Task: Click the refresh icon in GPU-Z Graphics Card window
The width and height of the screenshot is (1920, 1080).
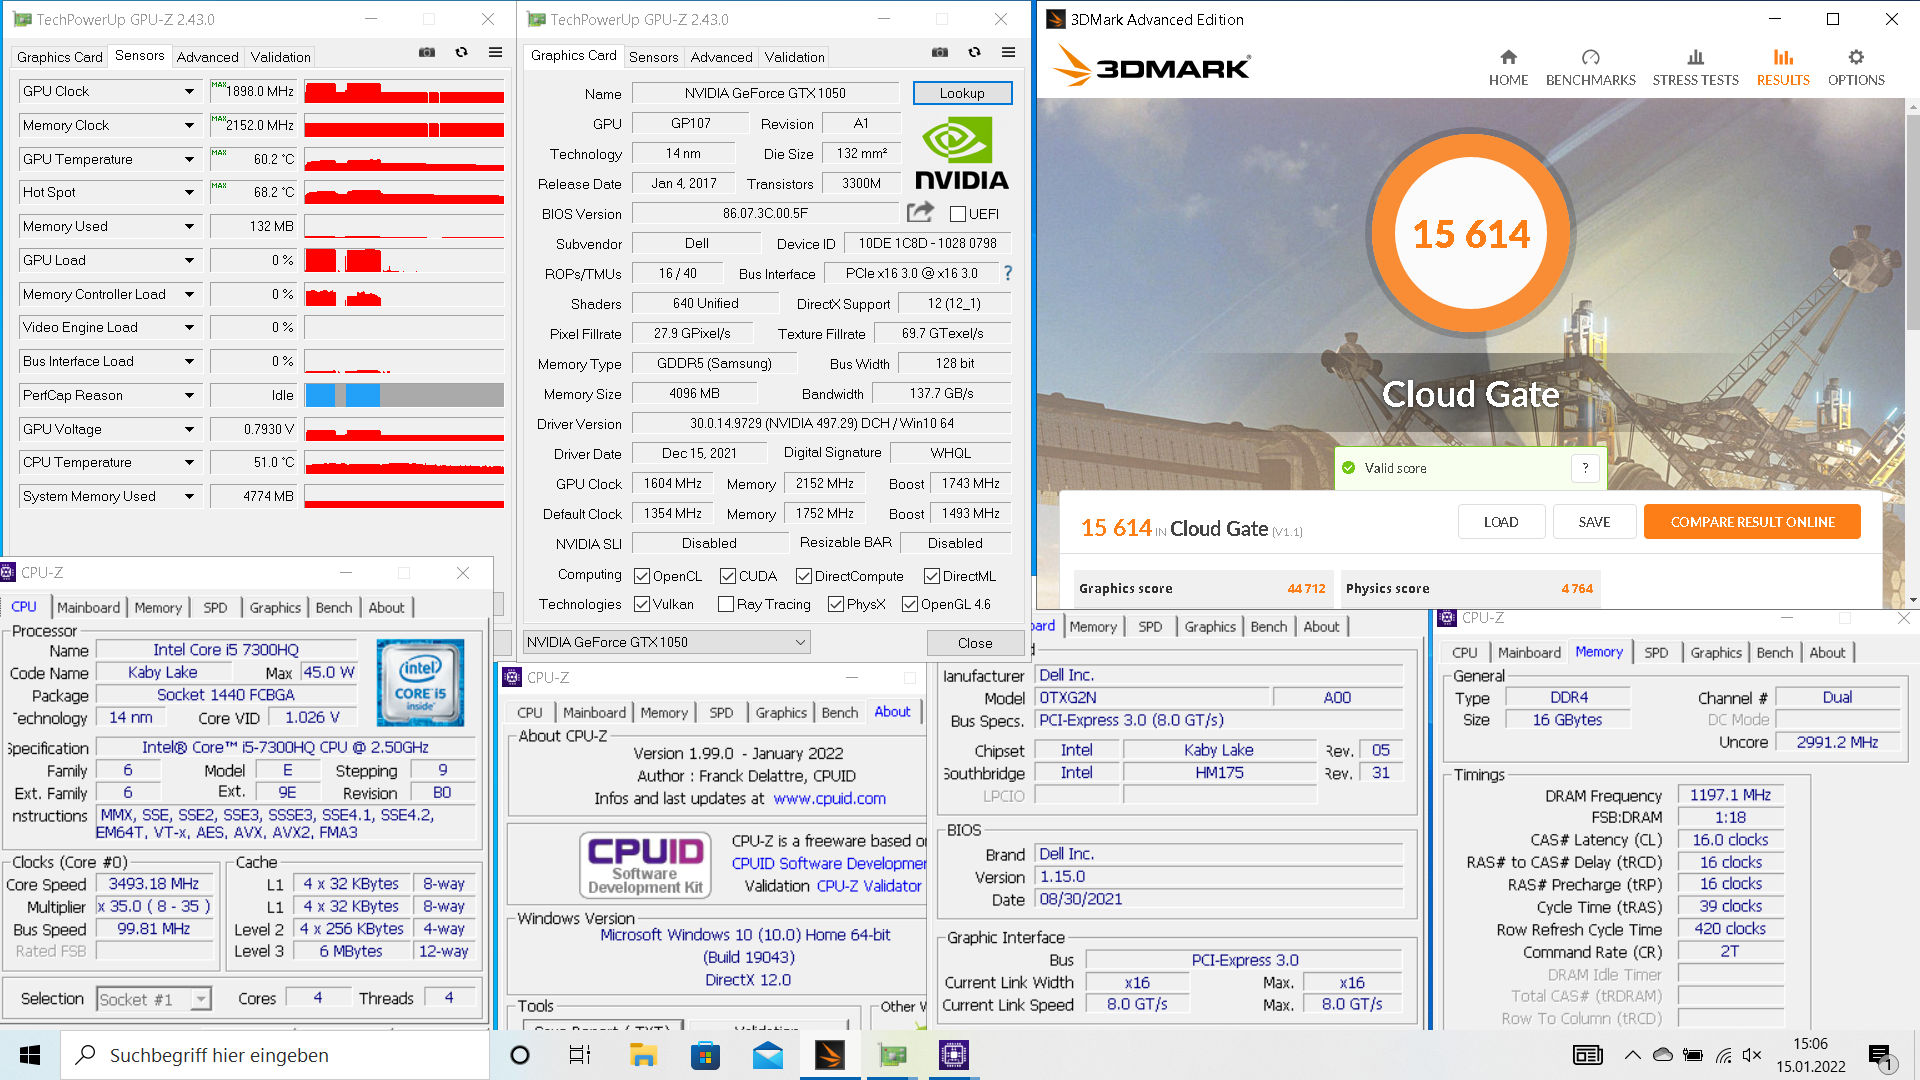Action: pyautogui.click(x=974, y=53)
